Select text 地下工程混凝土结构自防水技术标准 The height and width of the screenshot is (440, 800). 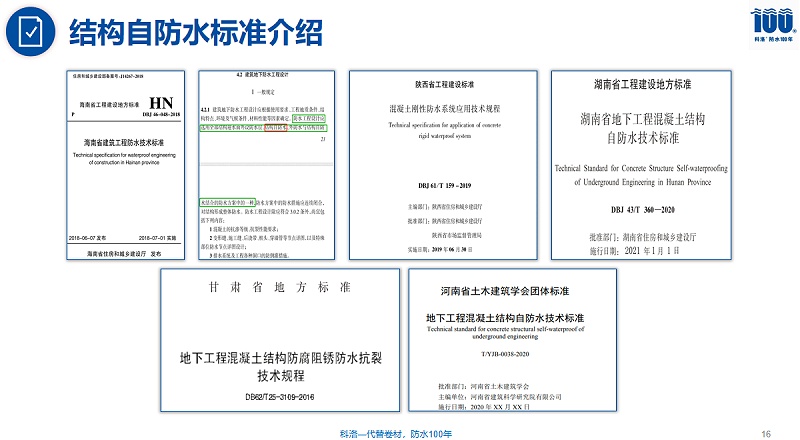coord(505,318)
